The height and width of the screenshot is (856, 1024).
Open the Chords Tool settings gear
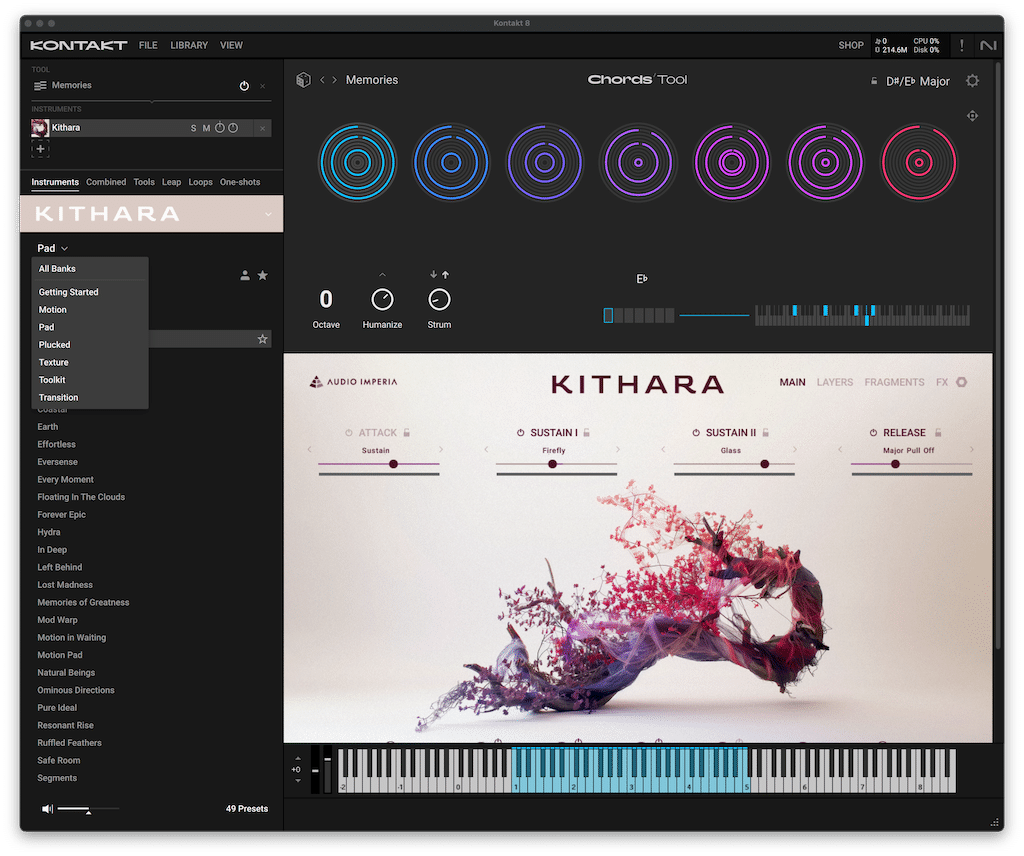[x=972, y=81]
